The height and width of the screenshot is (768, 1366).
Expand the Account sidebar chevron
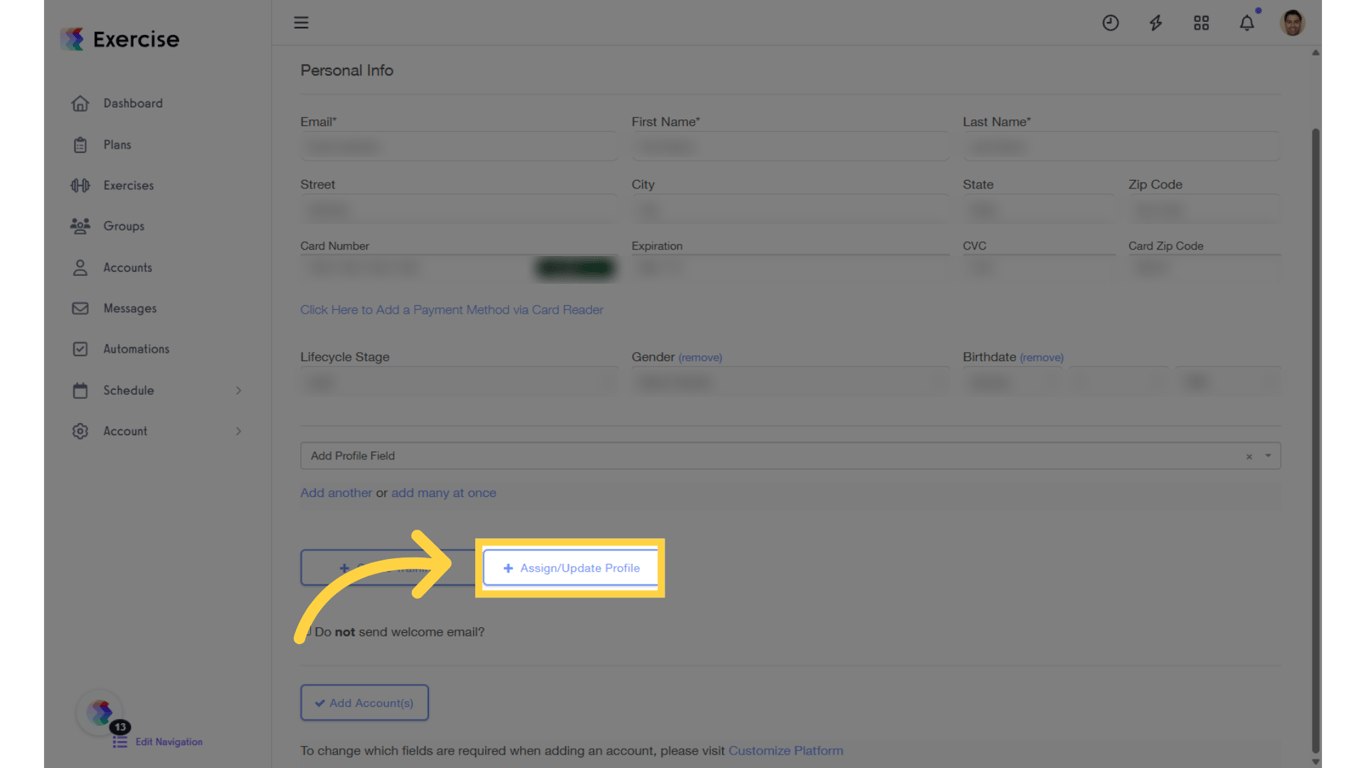point(238,431)
